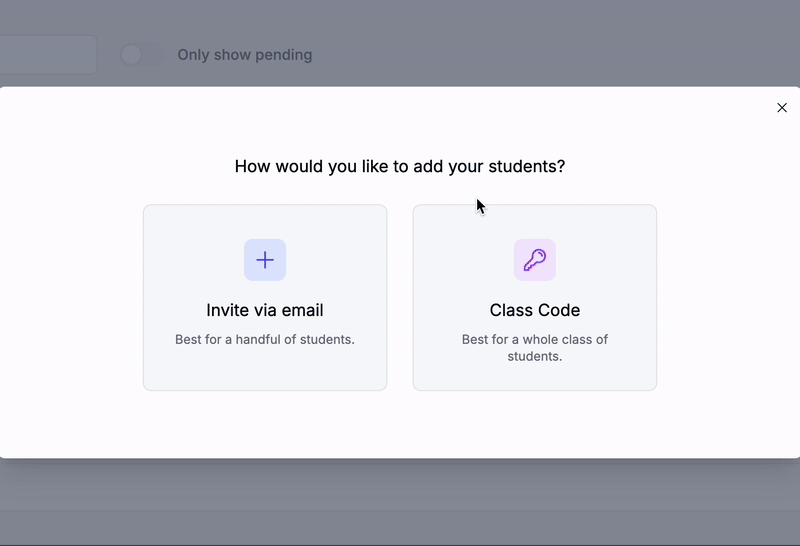Click "Best for a handful of students" text

tap(265, 339)
